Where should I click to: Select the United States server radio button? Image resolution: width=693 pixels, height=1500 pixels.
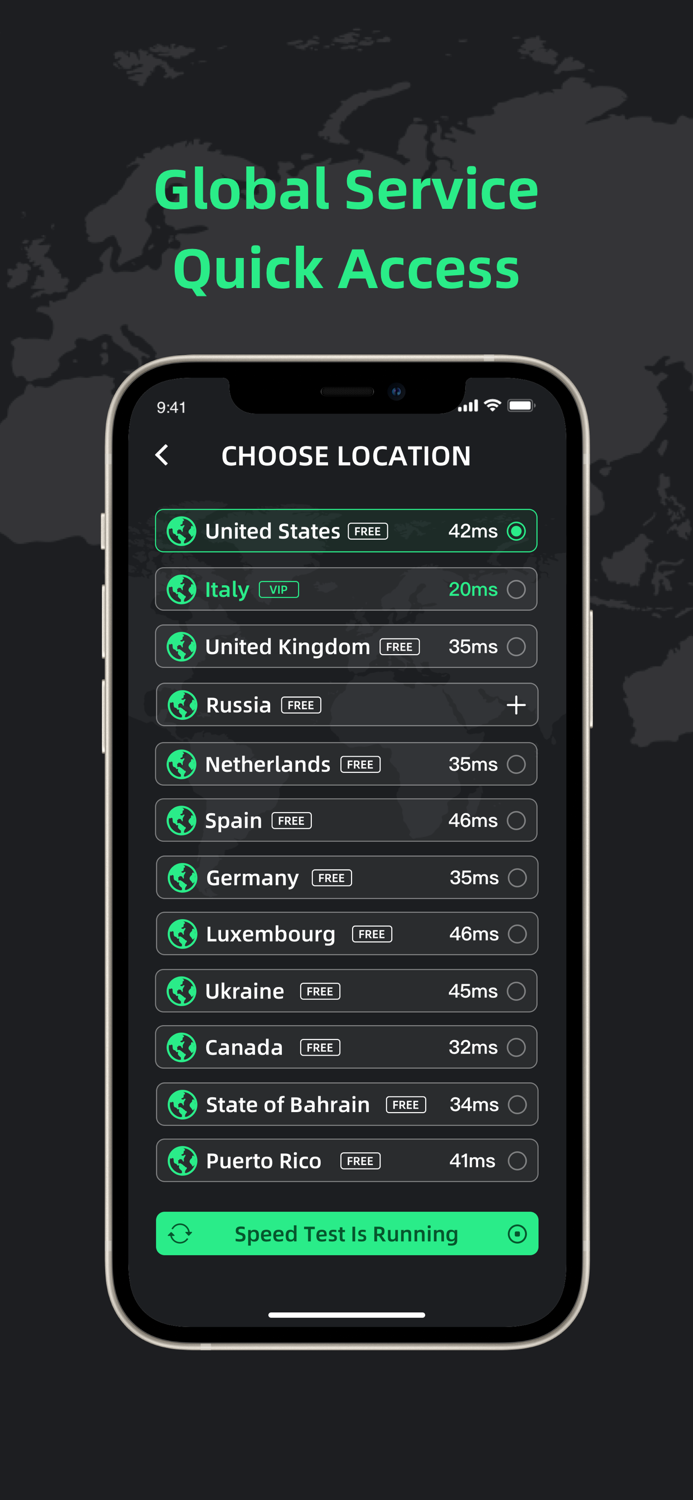pyautogui.click(x=516, y=531)
